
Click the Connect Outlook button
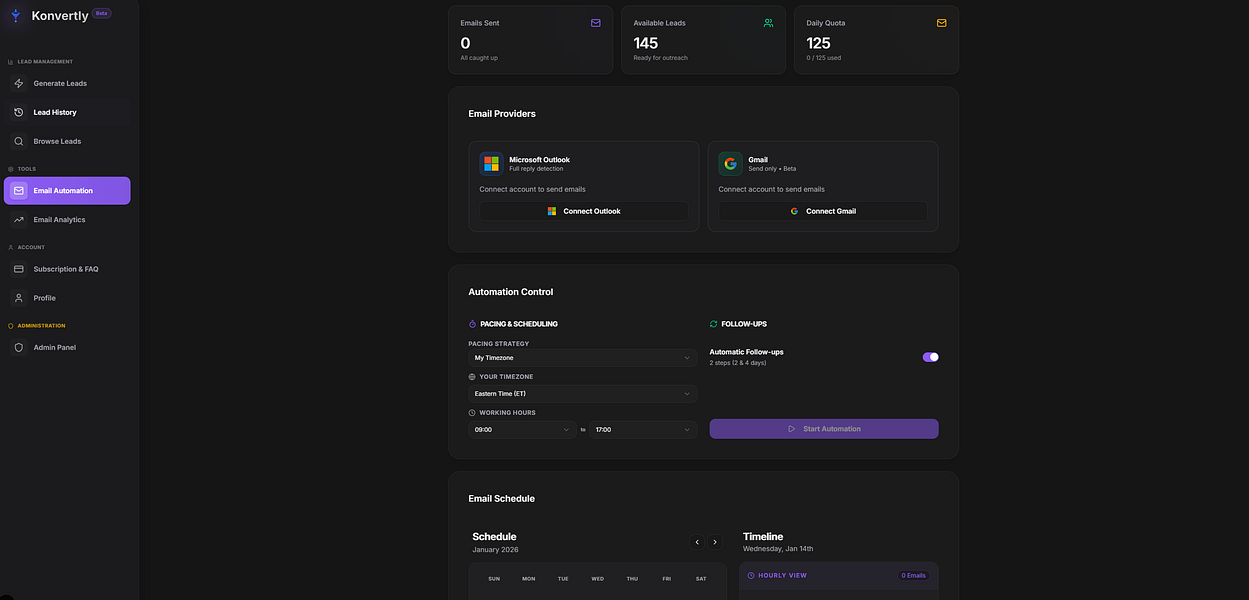click(x=584, y=211)
